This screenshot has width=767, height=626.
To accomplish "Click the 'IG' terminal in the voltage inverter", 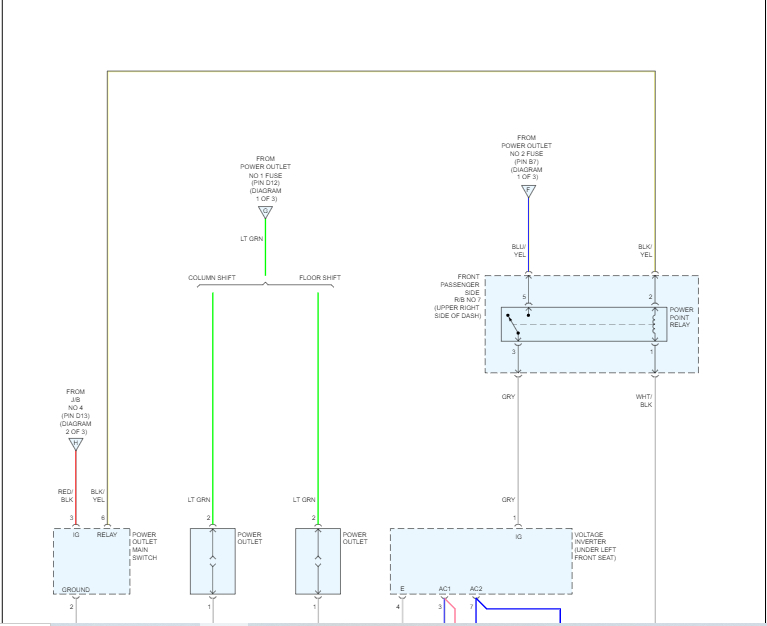I will [519, 537].
